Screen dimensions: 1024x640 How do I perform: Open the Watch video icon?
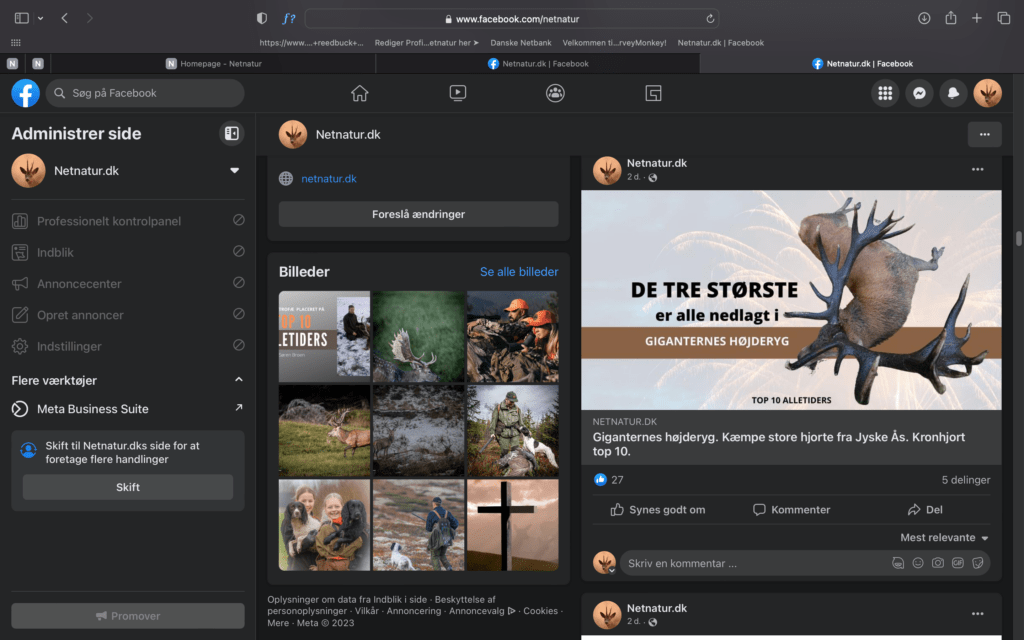tap(457, 93)
